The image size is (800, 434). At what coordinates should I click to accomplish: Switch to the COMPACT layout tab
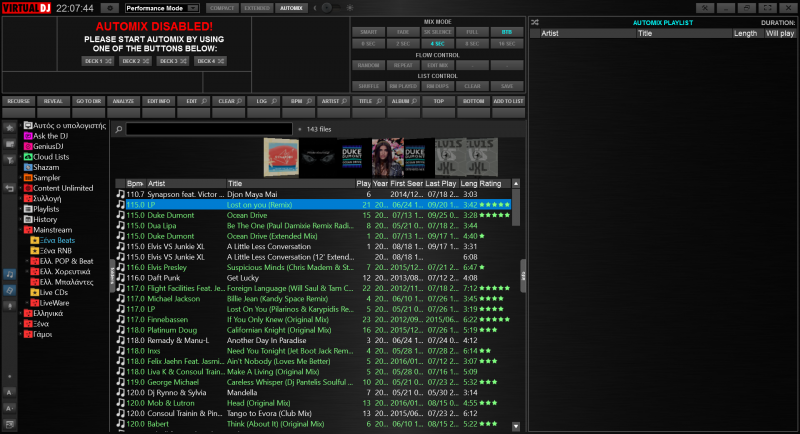point(222,7)
